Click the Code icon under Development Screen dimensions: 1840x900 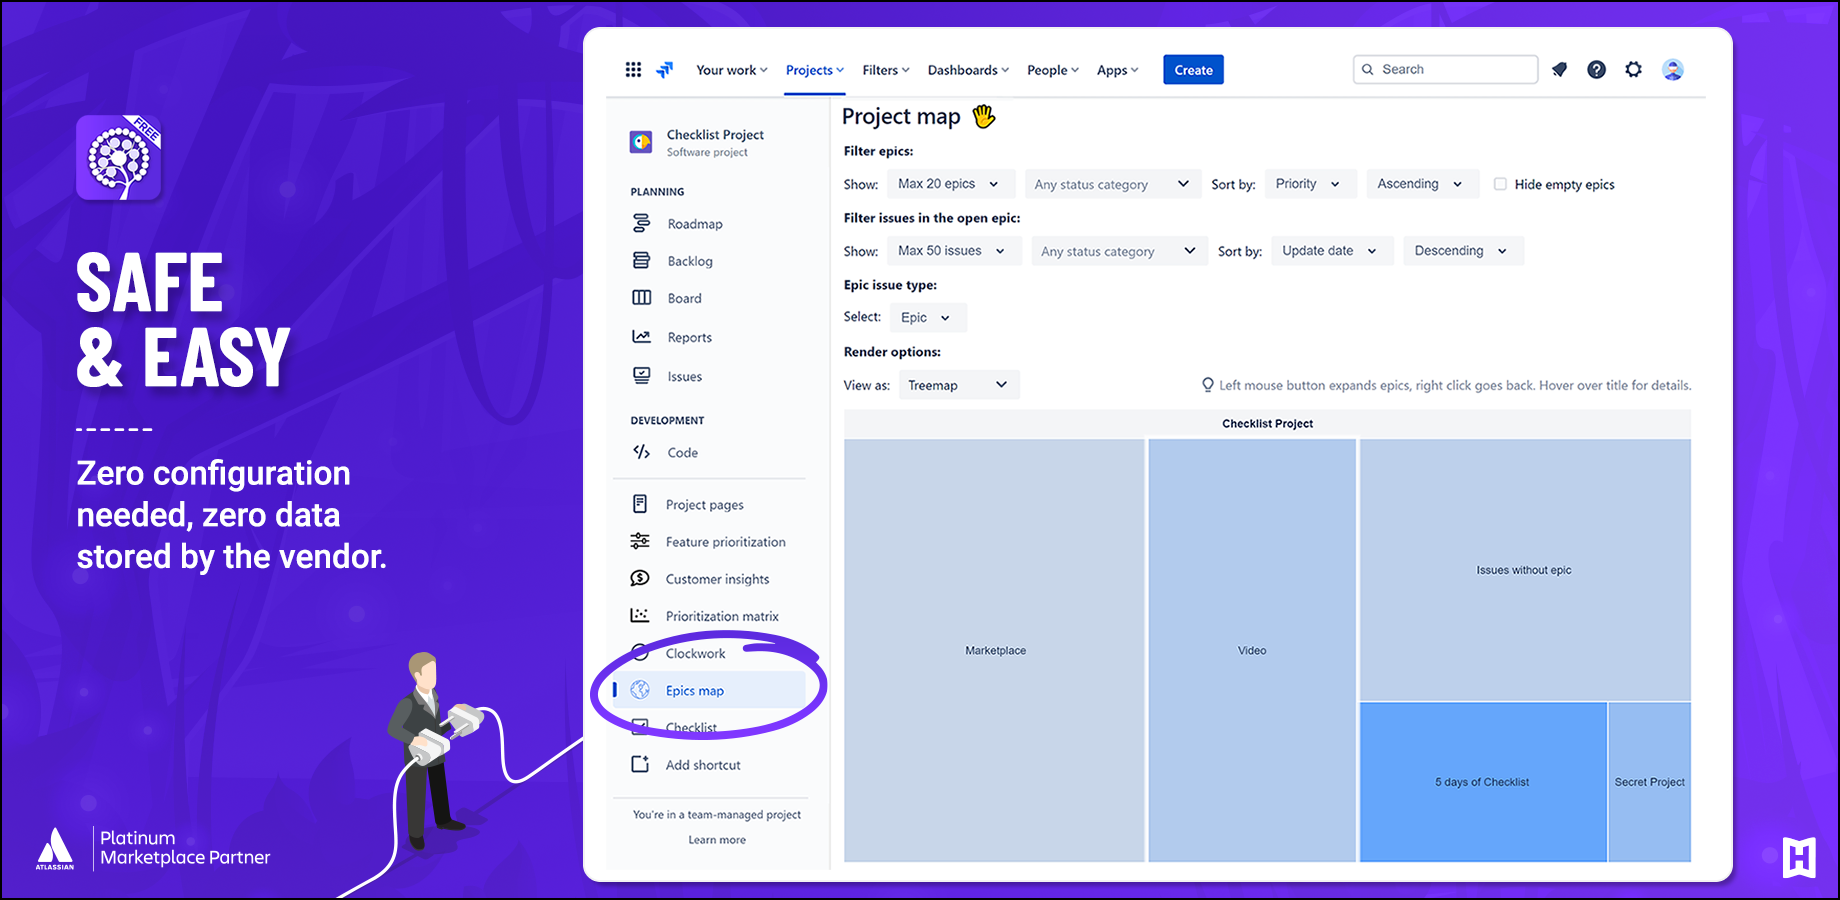[x=641, y=452]
